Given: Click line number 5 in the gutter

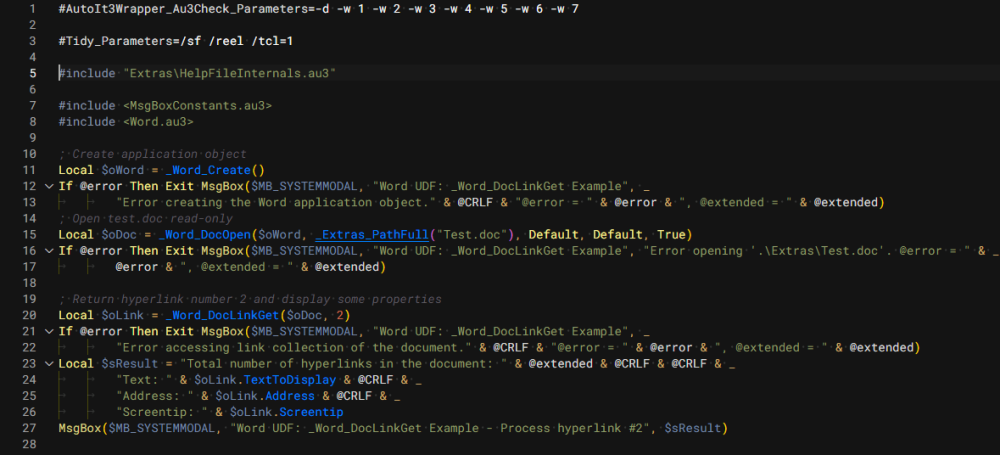Looking at the screenshot, I should pos(33,73).
